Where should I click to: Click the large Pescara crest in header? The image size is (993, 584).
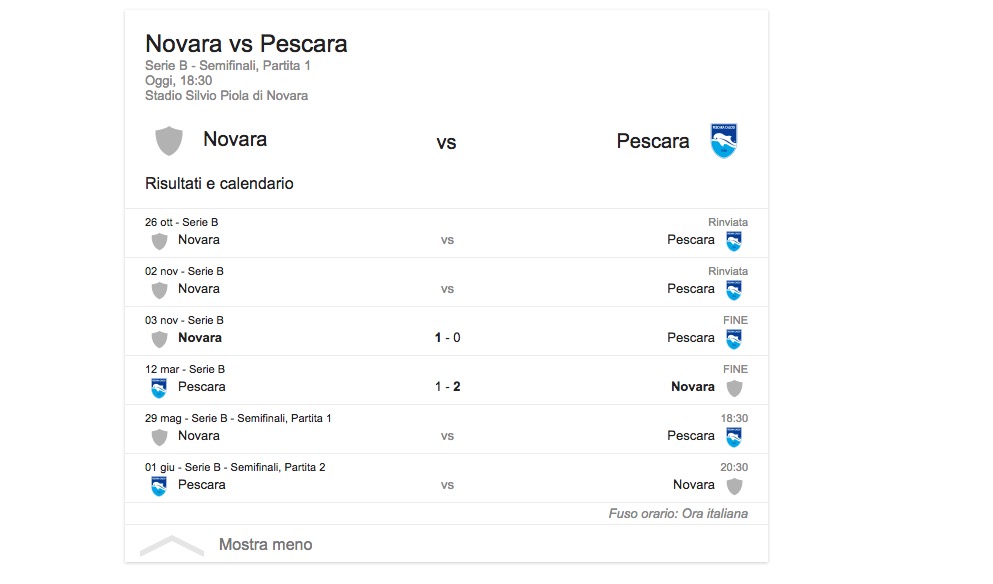pyautogui.click(x=723, y=141)
